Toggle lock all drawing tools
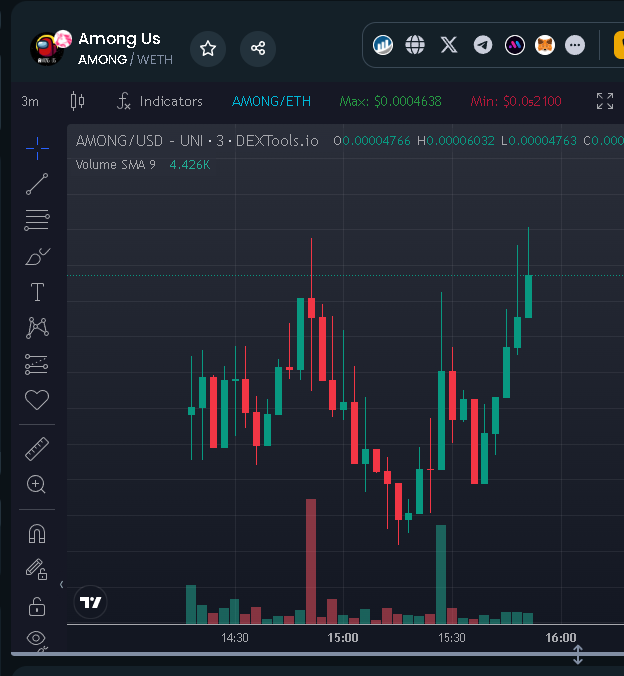This screenshot has height=676, width=624. click(37, 606)
